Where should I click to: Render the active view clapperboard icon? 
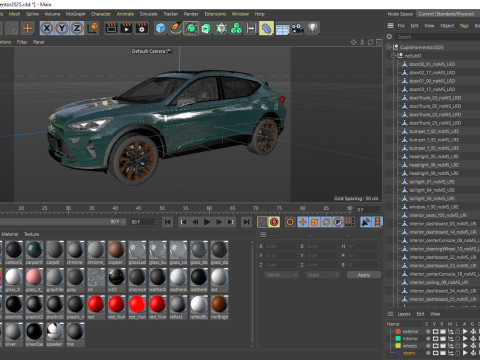[x=111, y=28]
